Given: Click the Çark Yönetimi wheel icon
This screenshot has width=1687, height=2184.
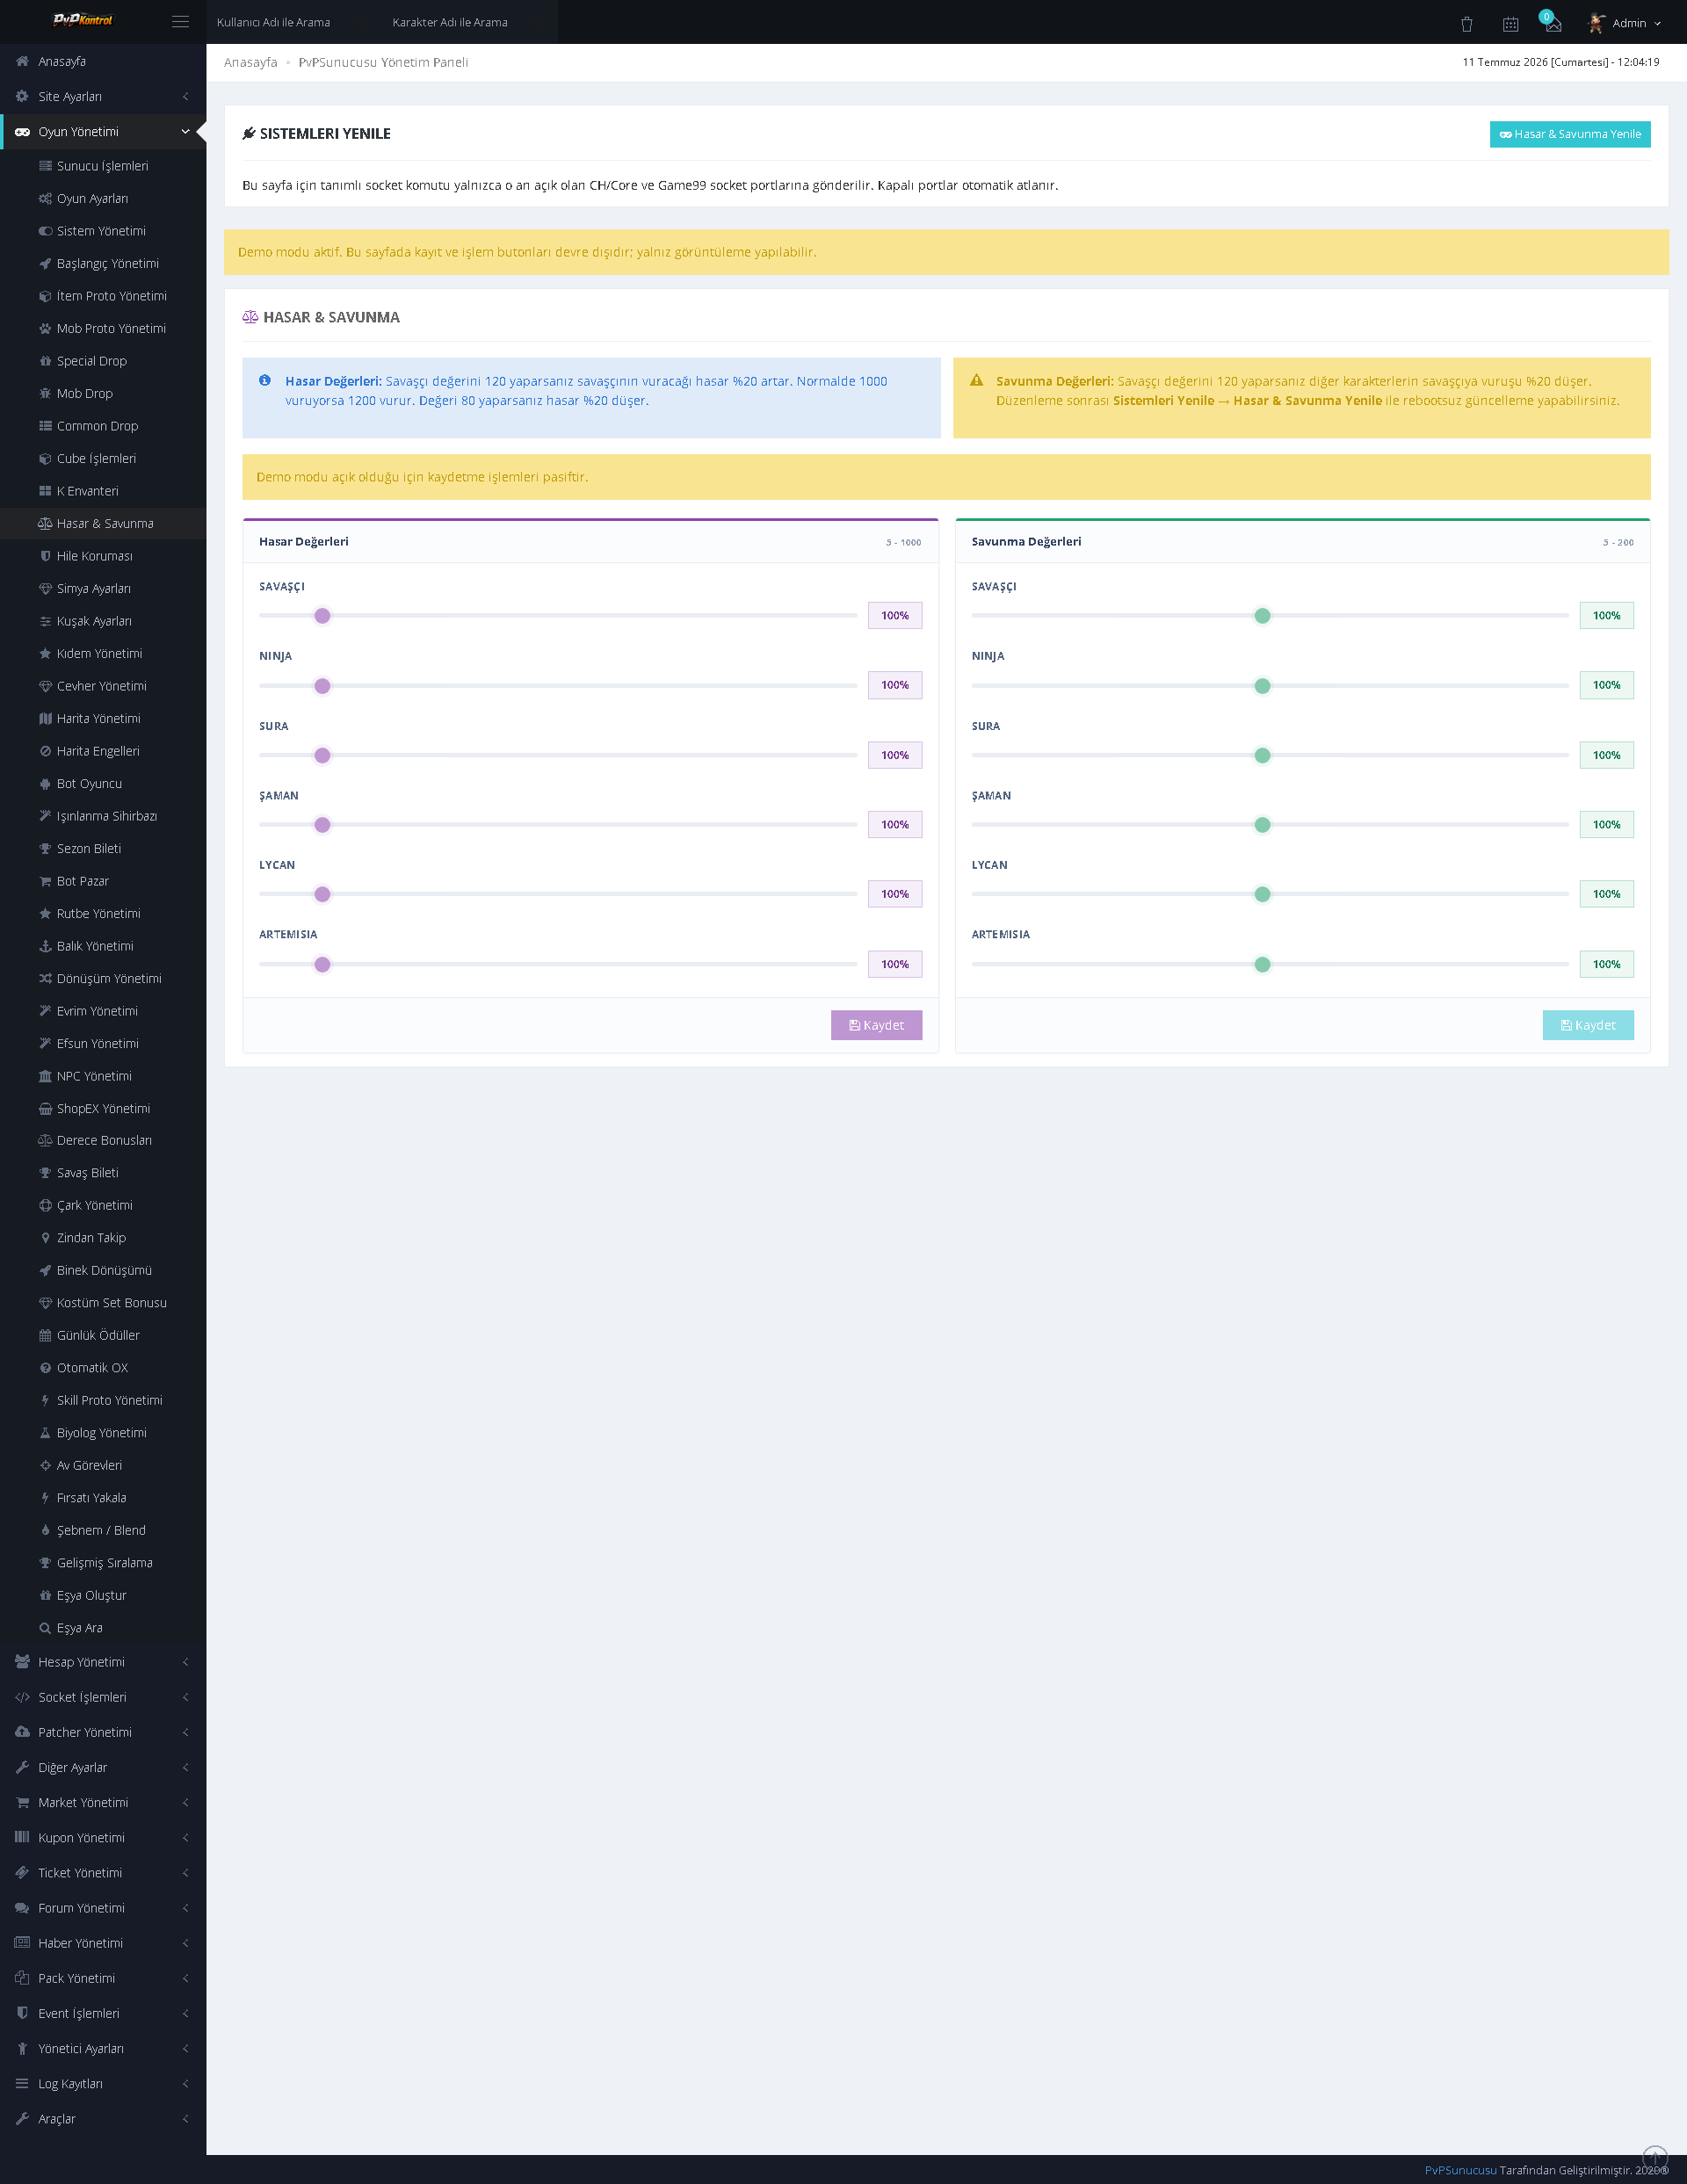Looking at the screenshot, I should click(x=45, y=1205).
